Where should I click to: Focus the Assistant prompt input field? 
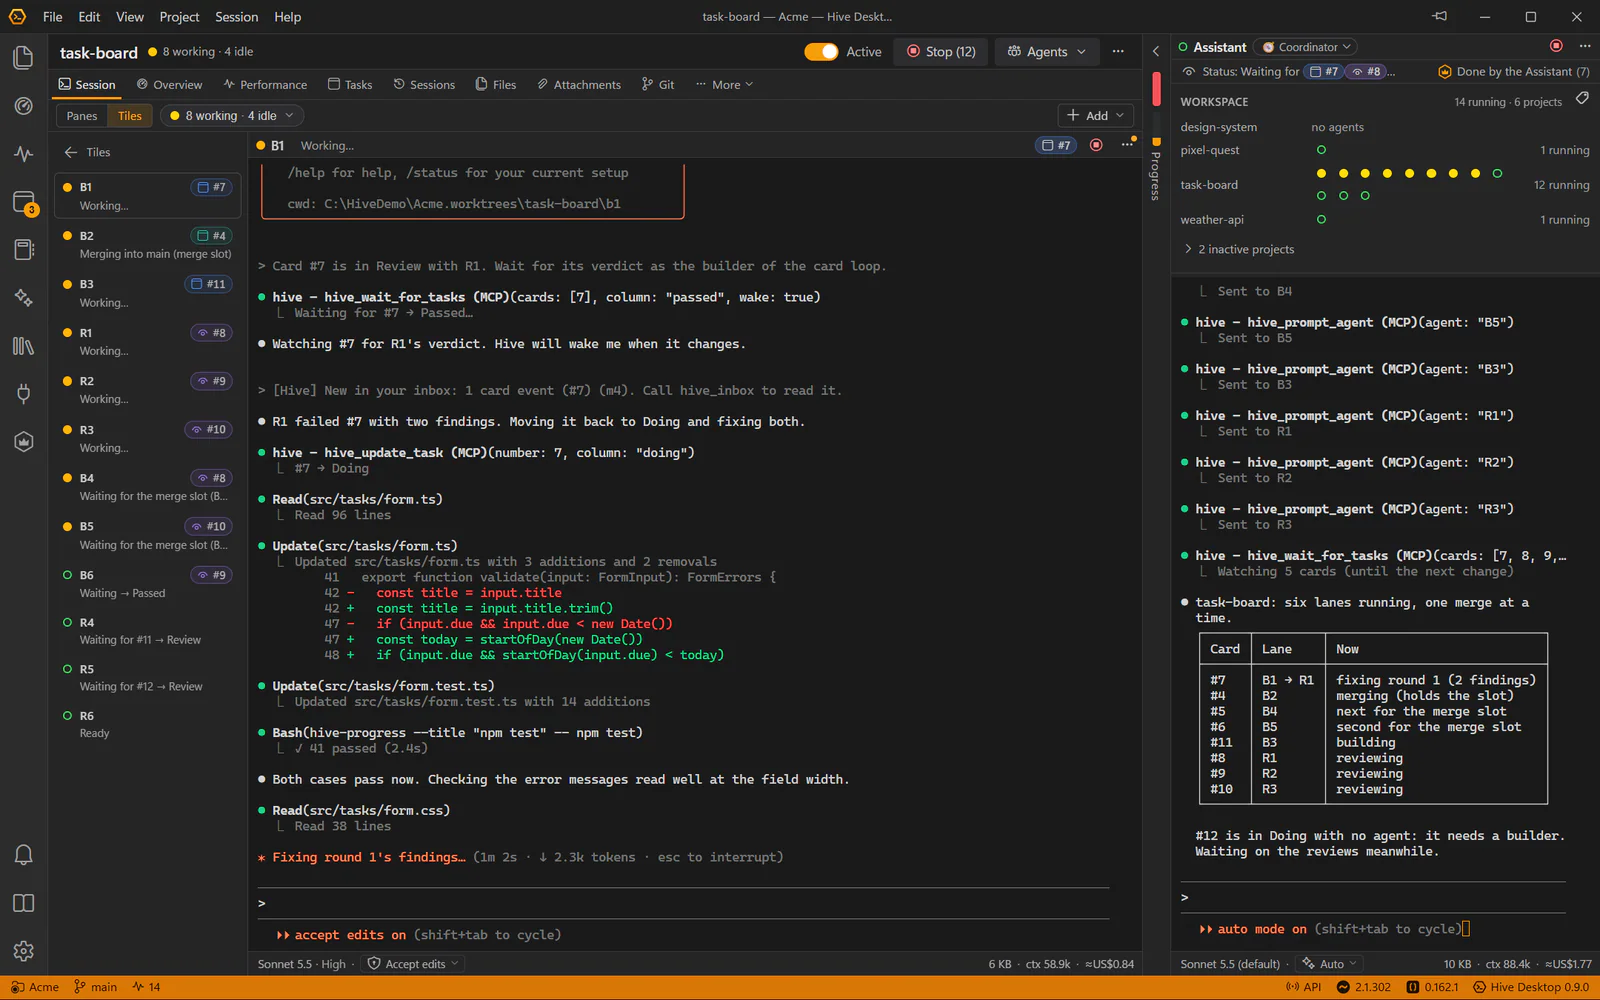[1373, 897]
